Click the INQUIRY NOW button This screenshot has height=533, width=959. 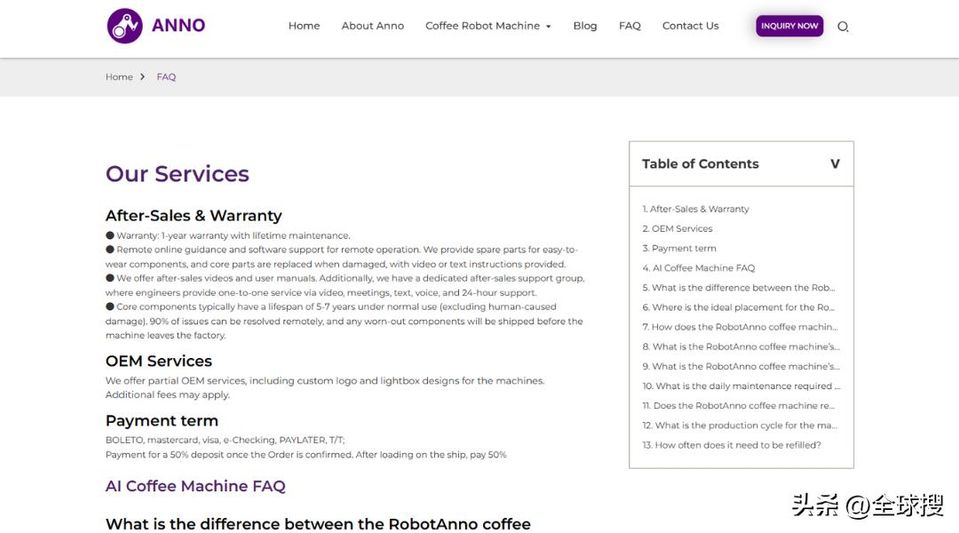click(x=789, y=26)
